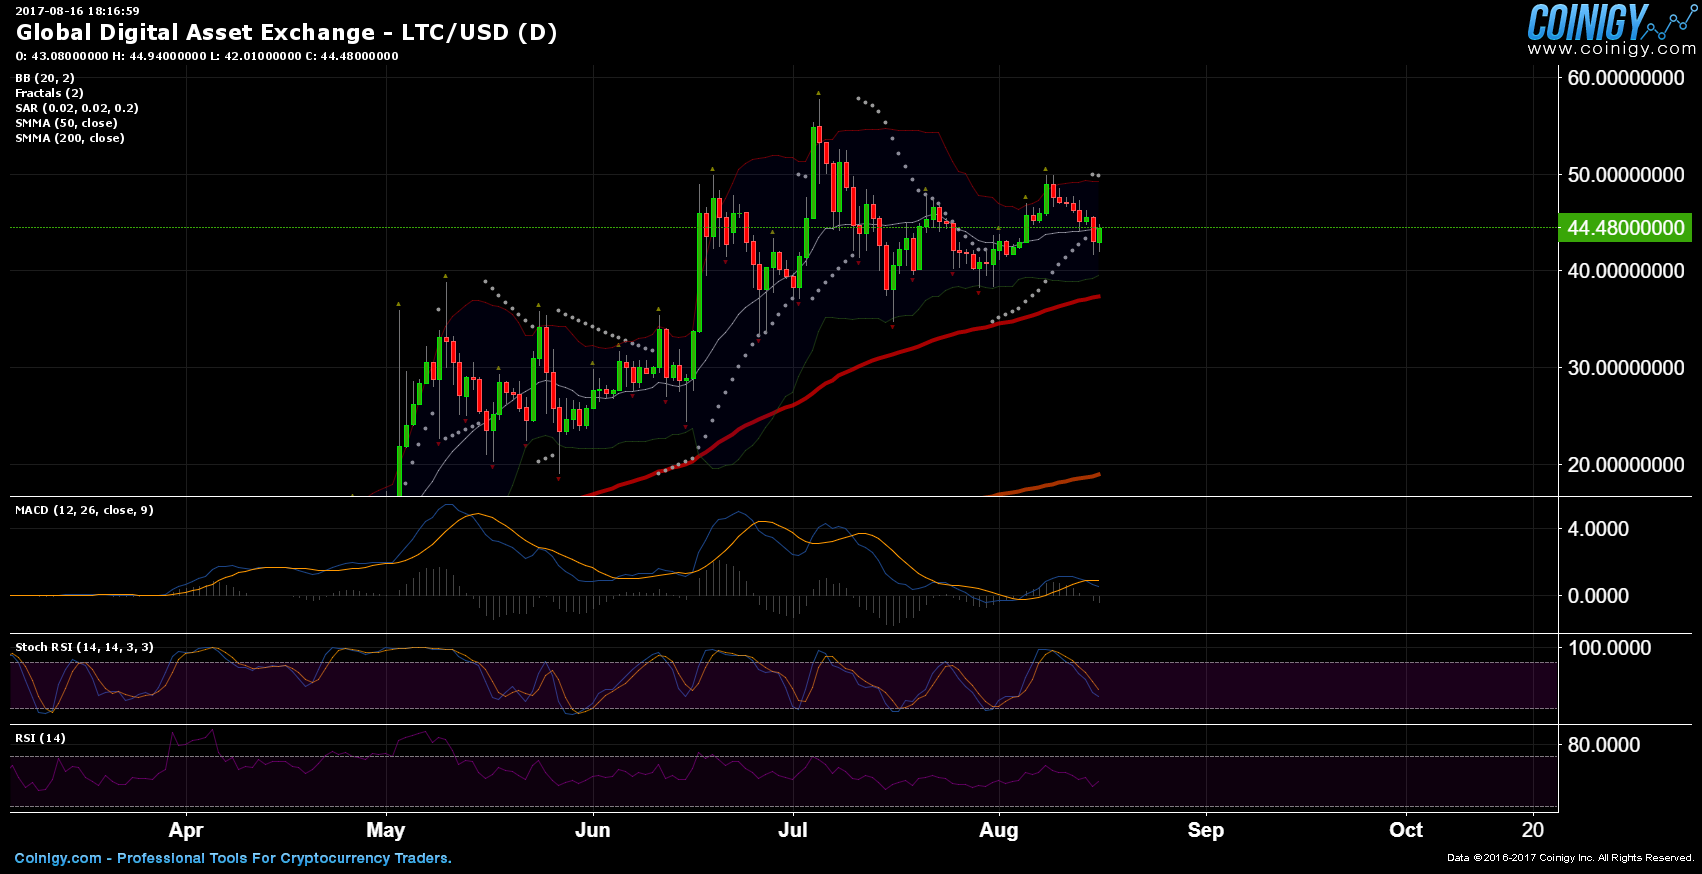Select the MACD (12, 26, close, 9) label
This screenshot has width=1702, height=874.
point(84,510)
